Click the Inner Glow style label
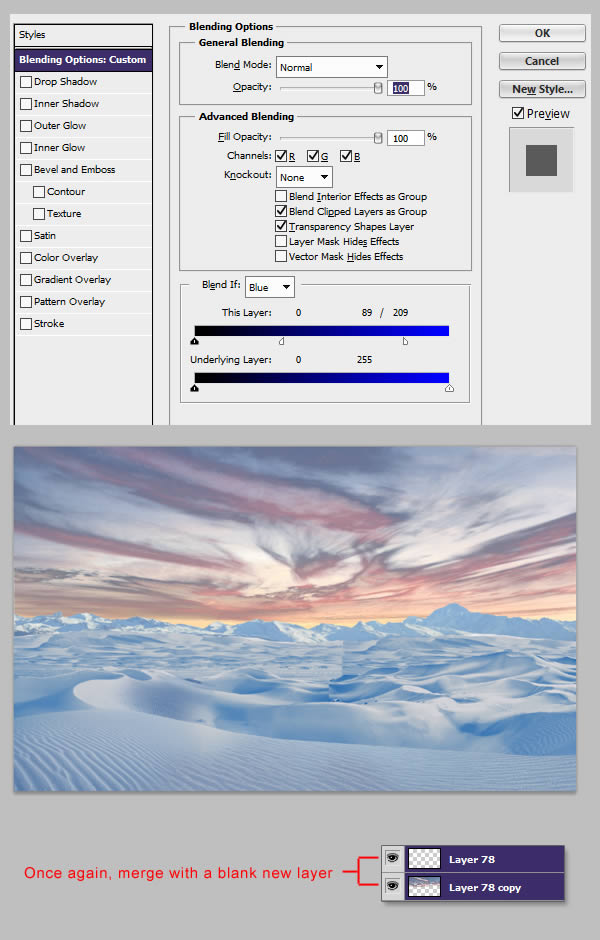This screenshot has height=940, width=600. 59,147
